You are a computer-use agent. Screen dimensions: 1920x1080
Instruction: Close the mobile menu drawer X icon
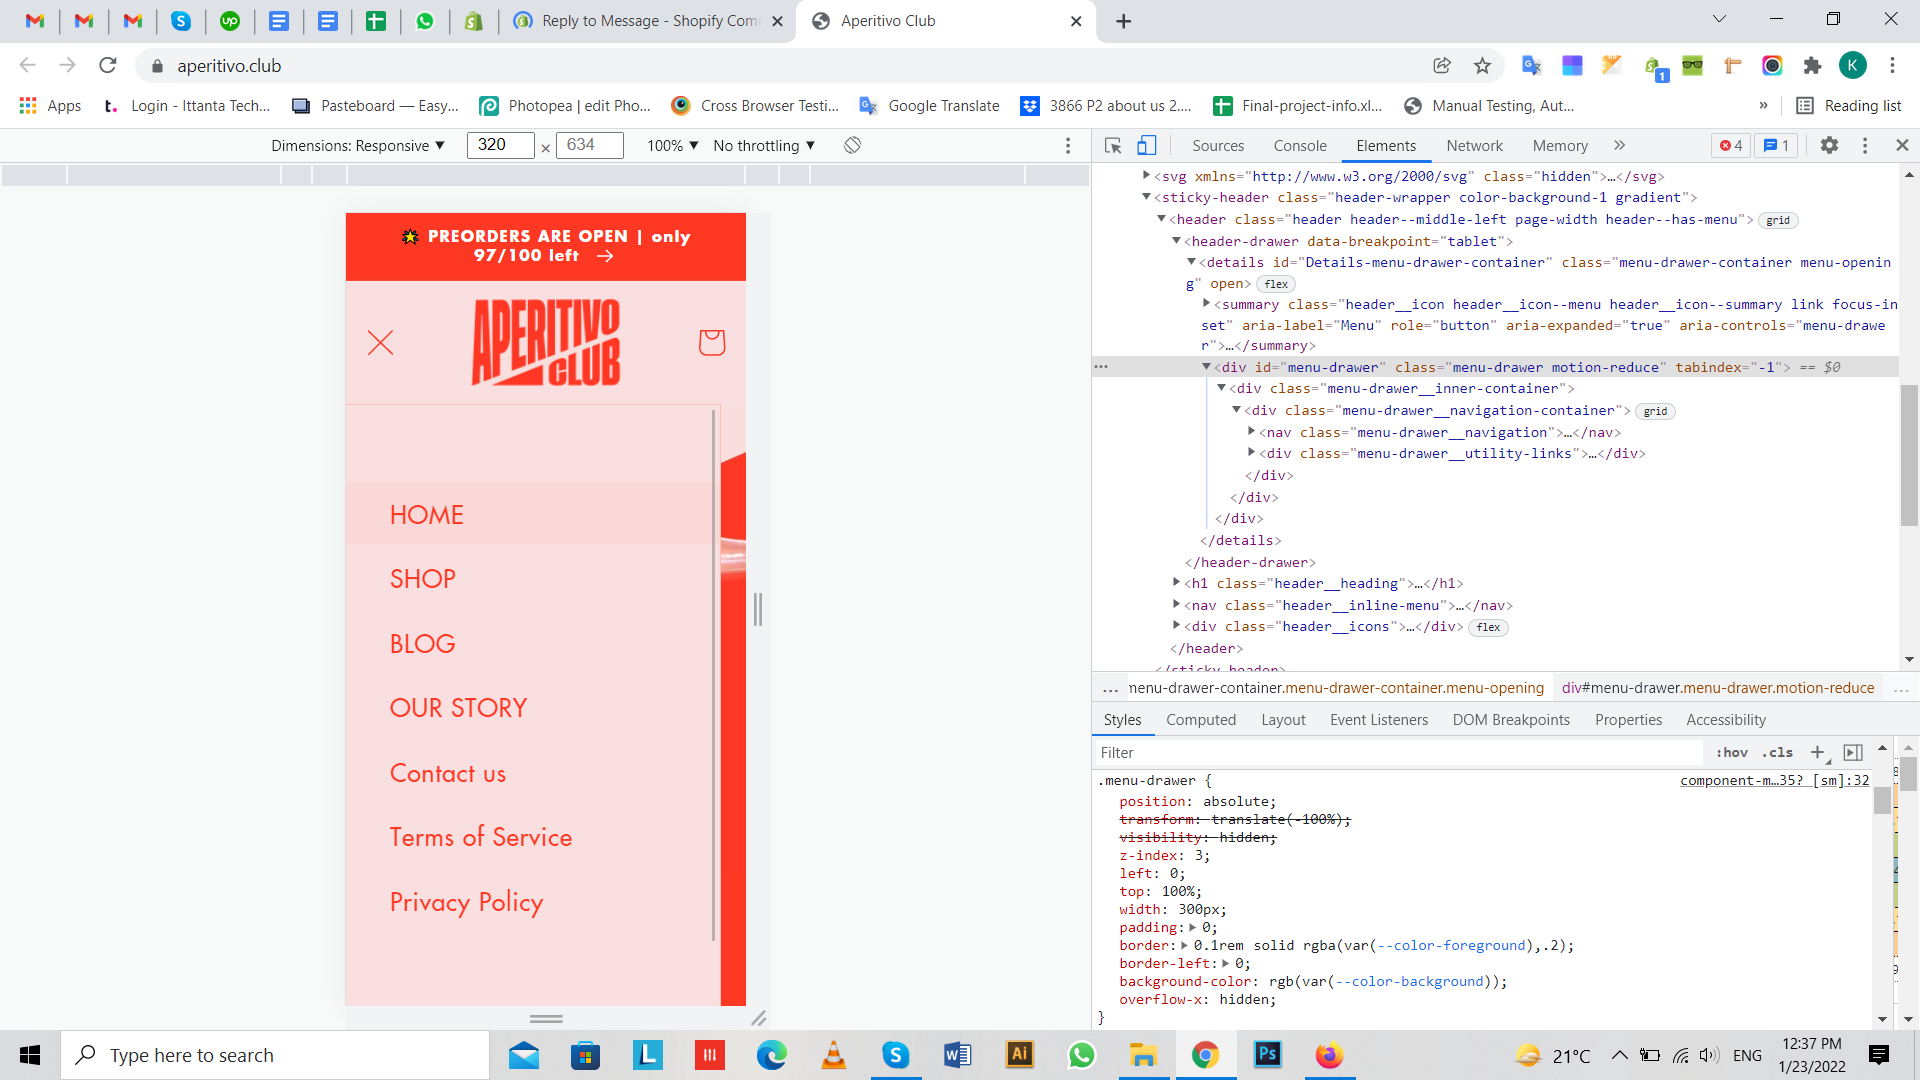[x=380, y=343]
